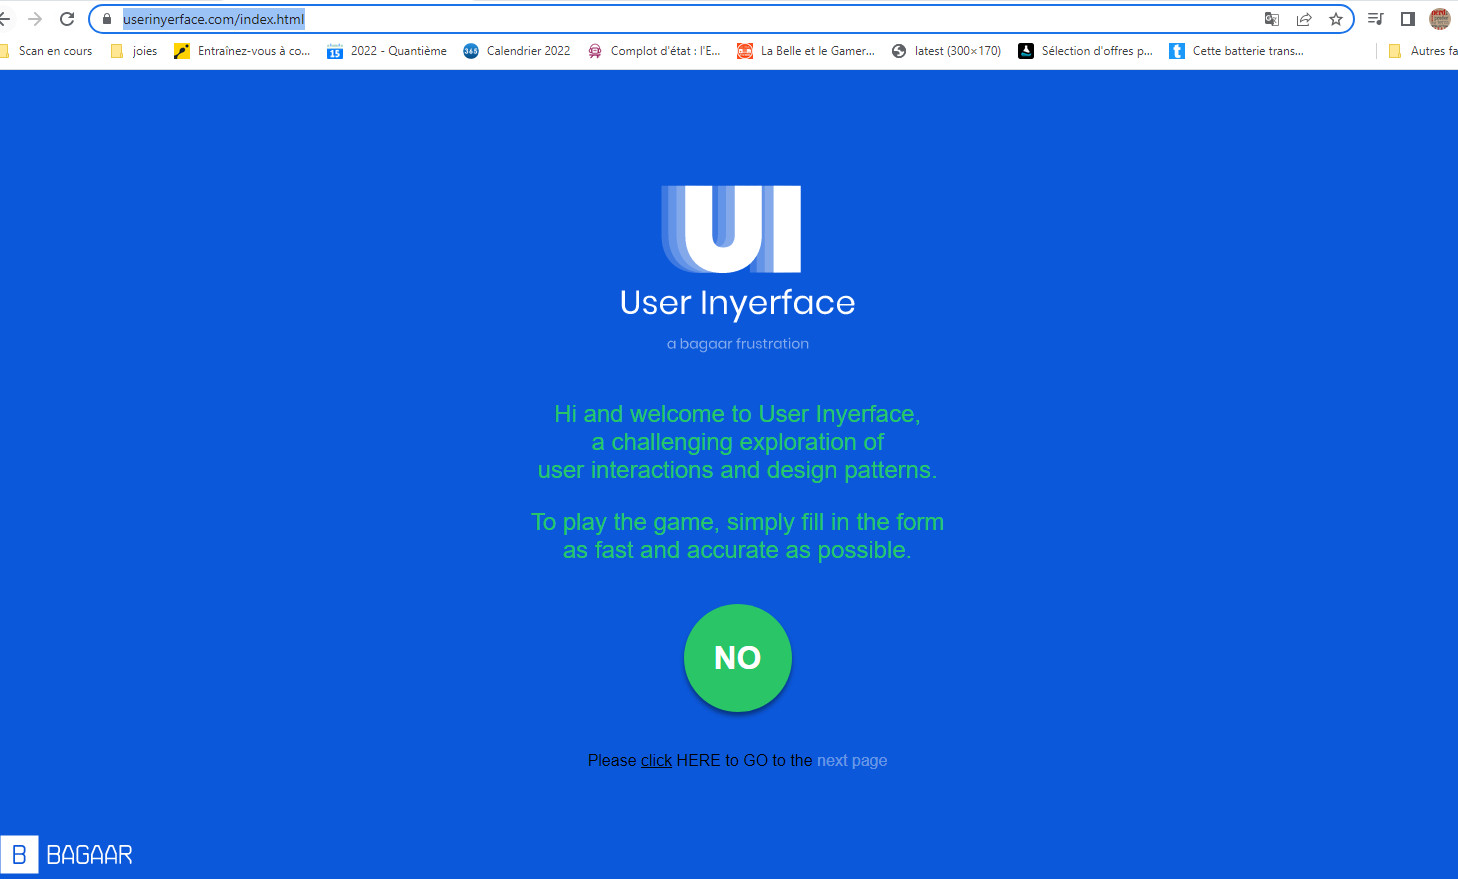The image size is (1458, 879).
Task: Open the profile avatar menu
Action: pos(1440,19)
